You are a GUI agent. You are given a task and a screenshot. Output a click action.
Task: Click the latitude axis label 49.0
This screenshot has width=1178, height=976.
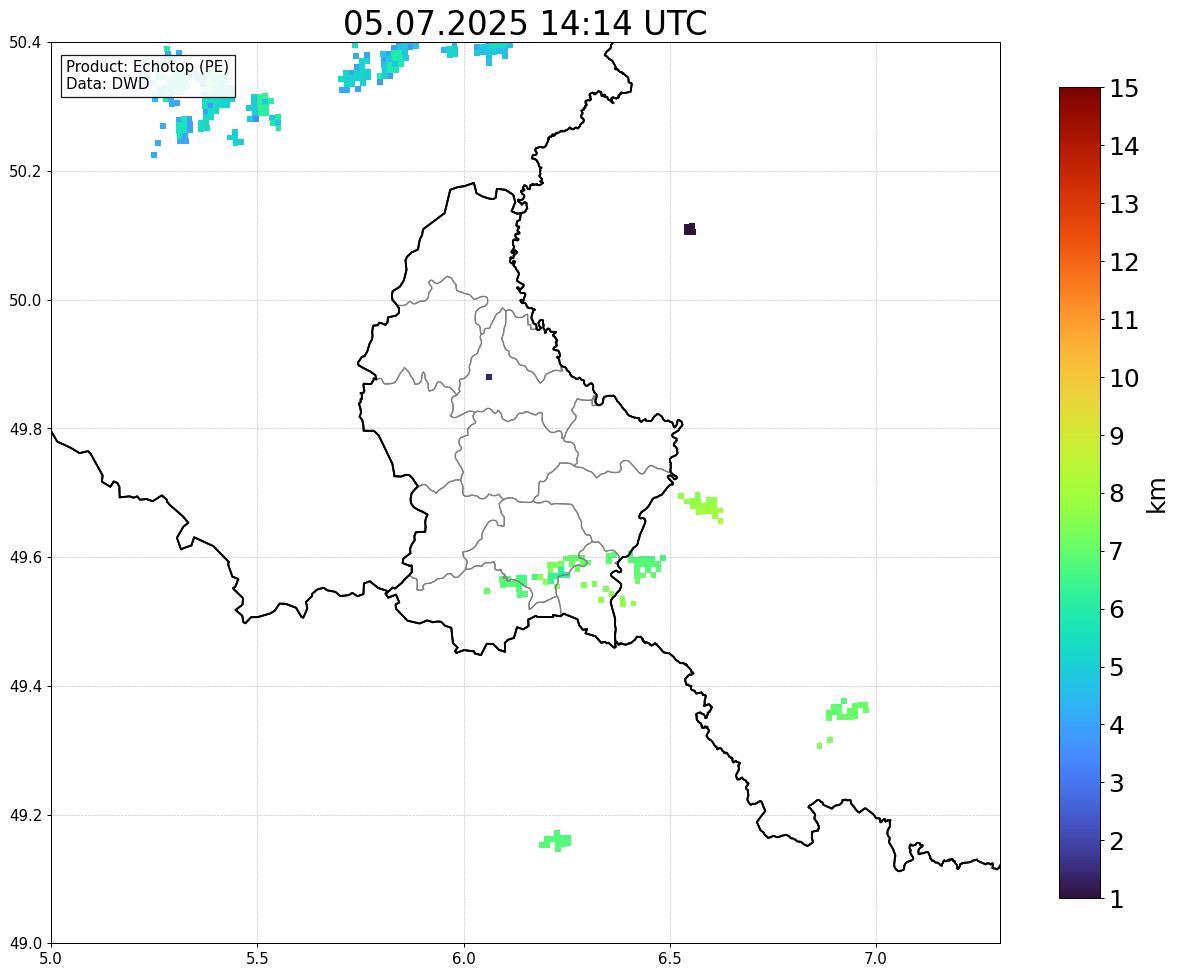tap(25, 944)
